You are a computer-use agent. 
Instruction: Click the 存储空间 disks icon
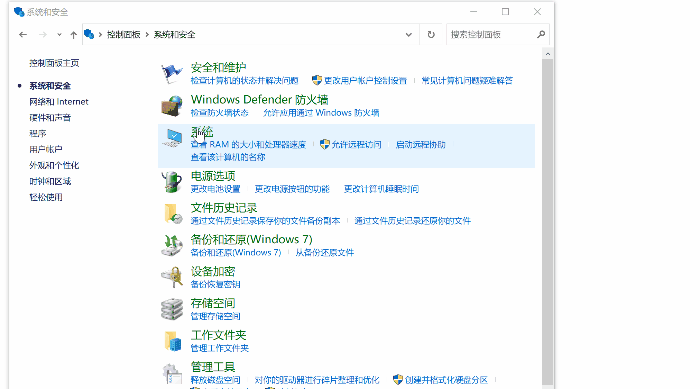[x=172, y=309]
